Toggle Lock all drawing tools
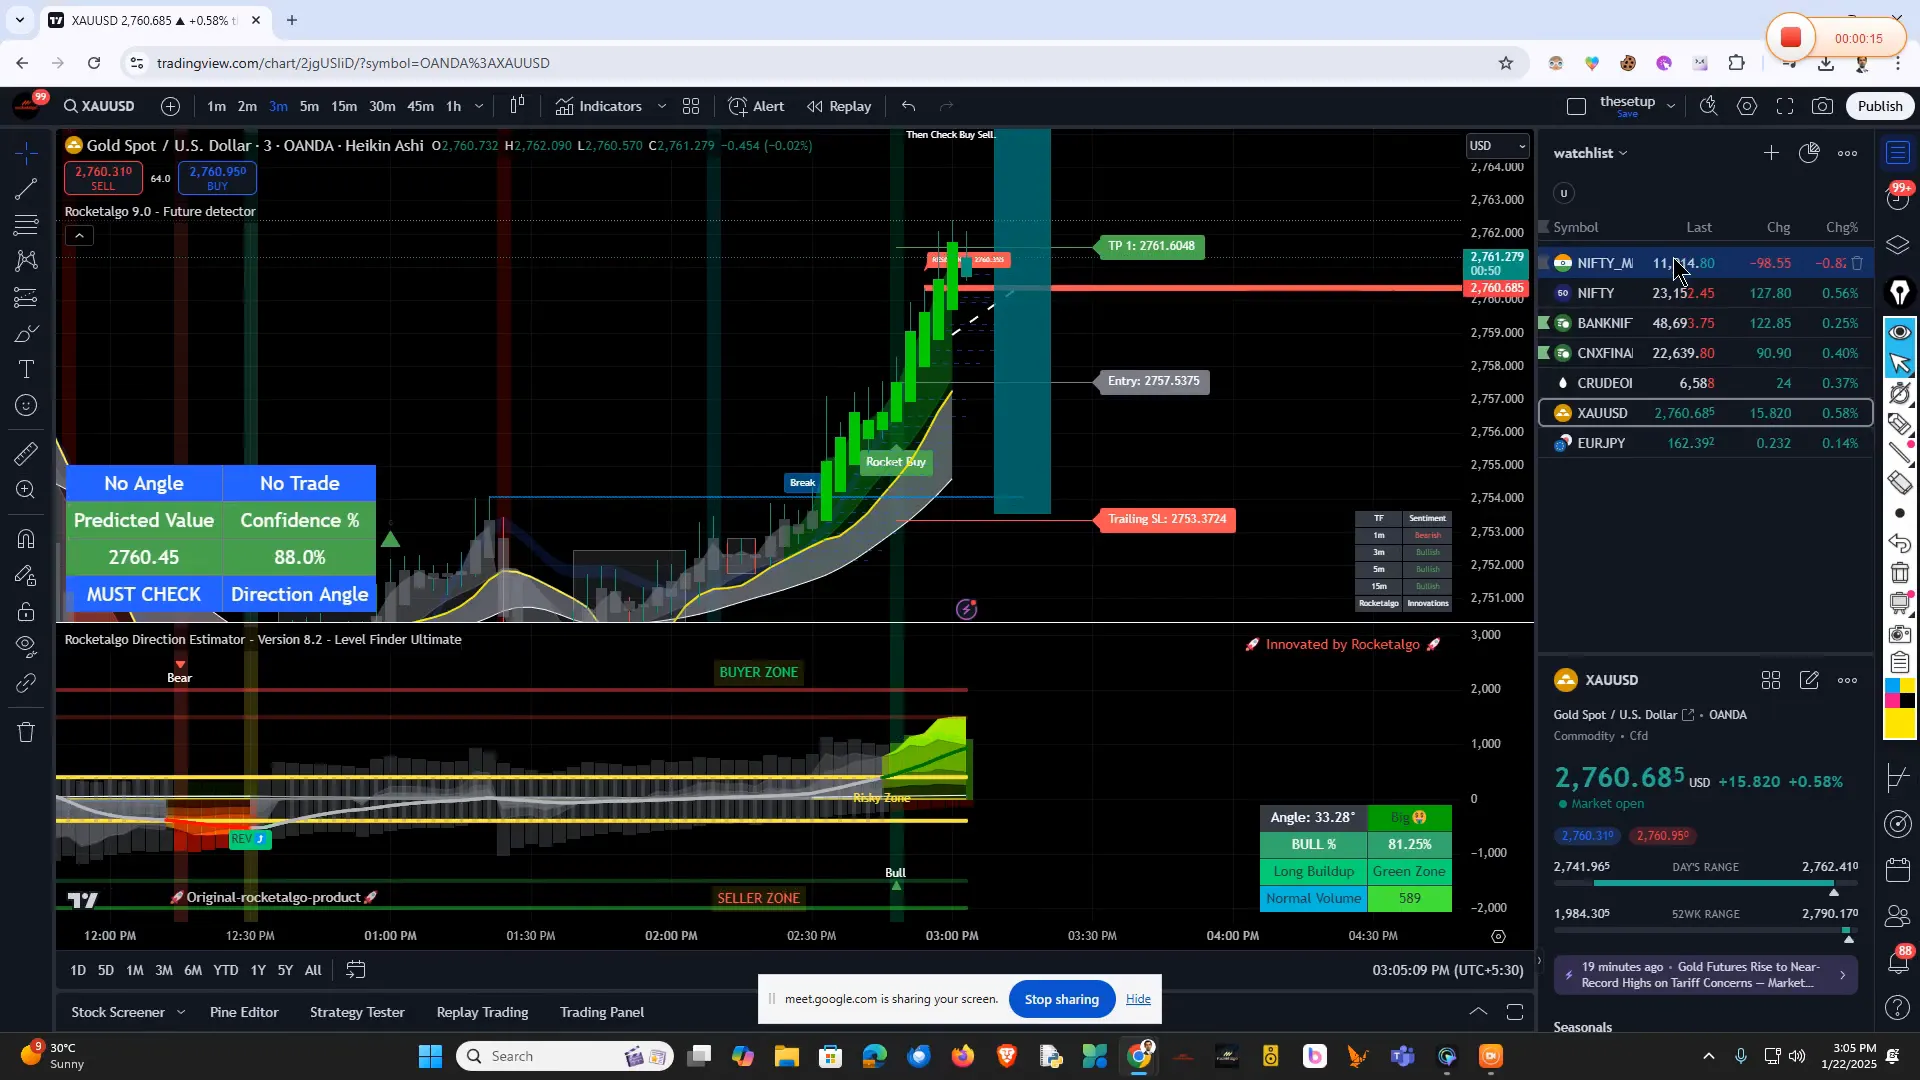Screen dimensions: 1920x1080 pyautogui.click(x=27, y=611)
